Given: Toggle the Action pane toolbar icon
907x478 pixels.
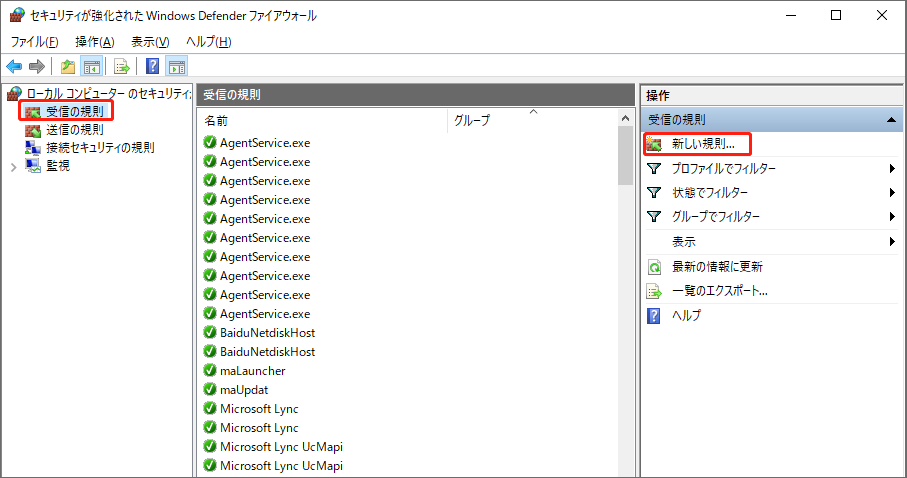Looking at the screenshot, I should point(176,67).
